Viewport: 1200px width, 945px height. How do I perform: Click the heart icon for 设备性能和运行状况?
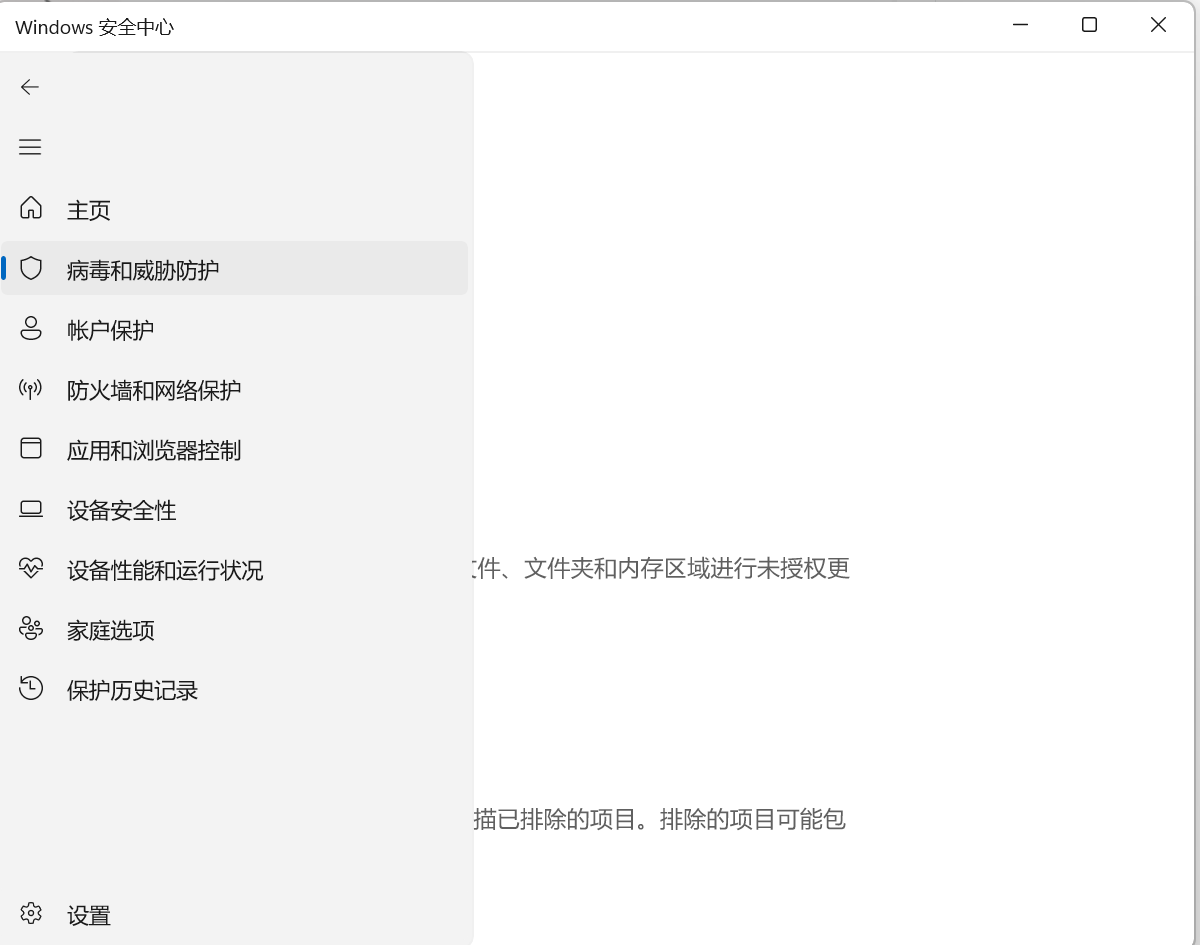point(31,568)
